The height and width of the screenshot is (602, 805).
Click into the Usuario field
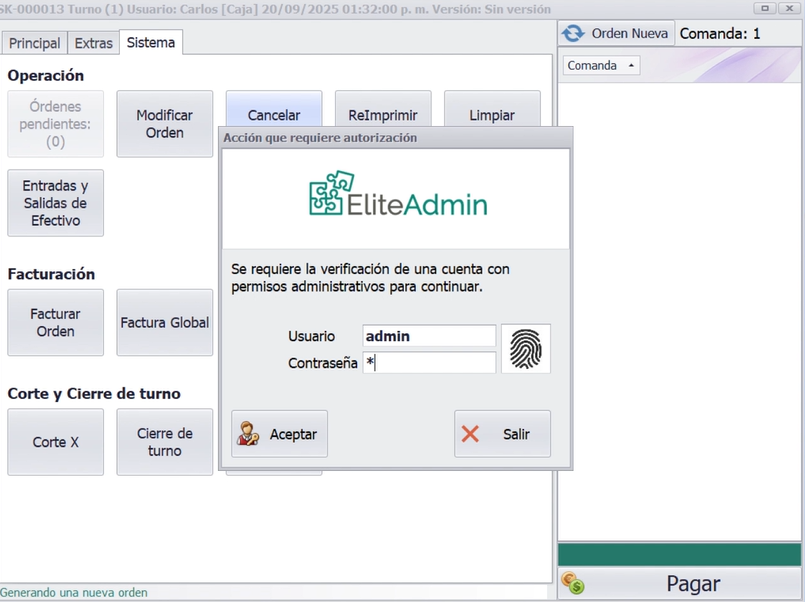429,336
